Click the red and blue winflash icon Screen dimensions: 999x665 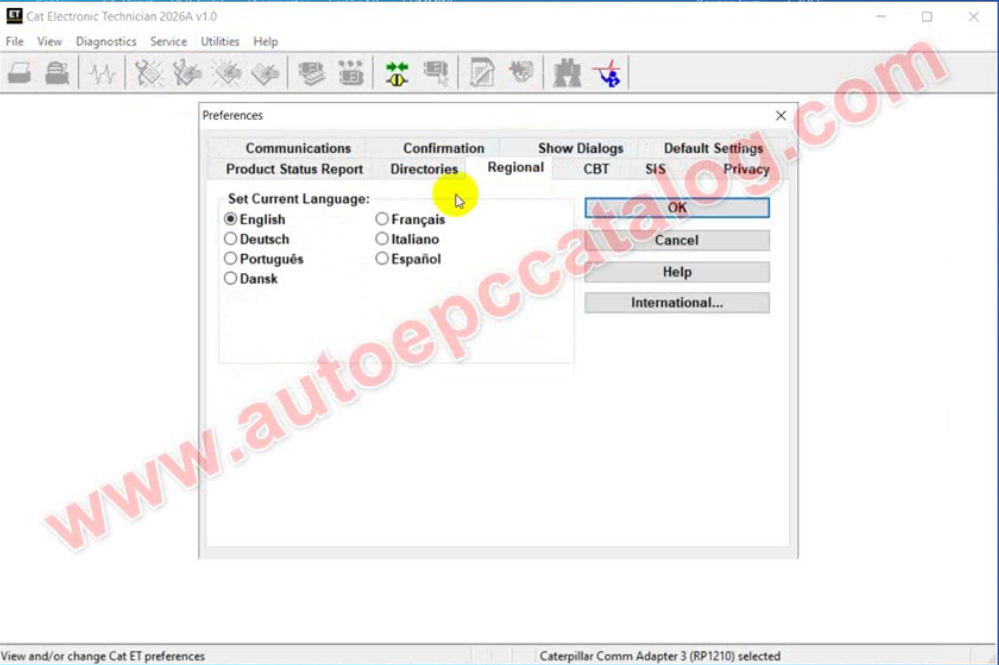(606, 73)
